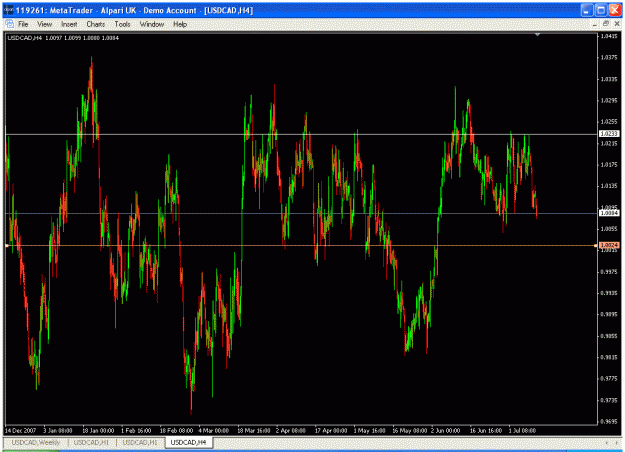The height and width of the screenshot is (452, 625).
Task: Switch to USDCAD,H1 tab beside the Weekly tab
Action: 91,442
